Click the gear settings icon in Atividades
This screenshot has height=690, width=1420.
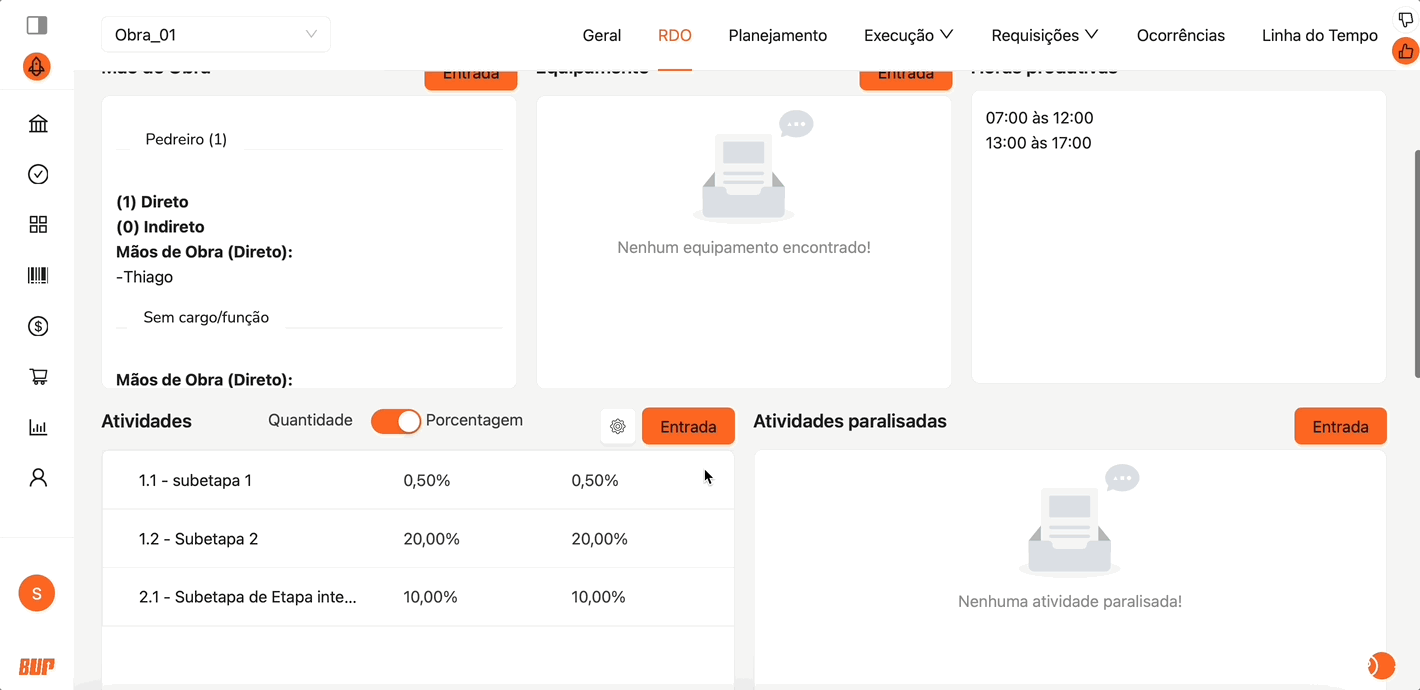(618, 427)
